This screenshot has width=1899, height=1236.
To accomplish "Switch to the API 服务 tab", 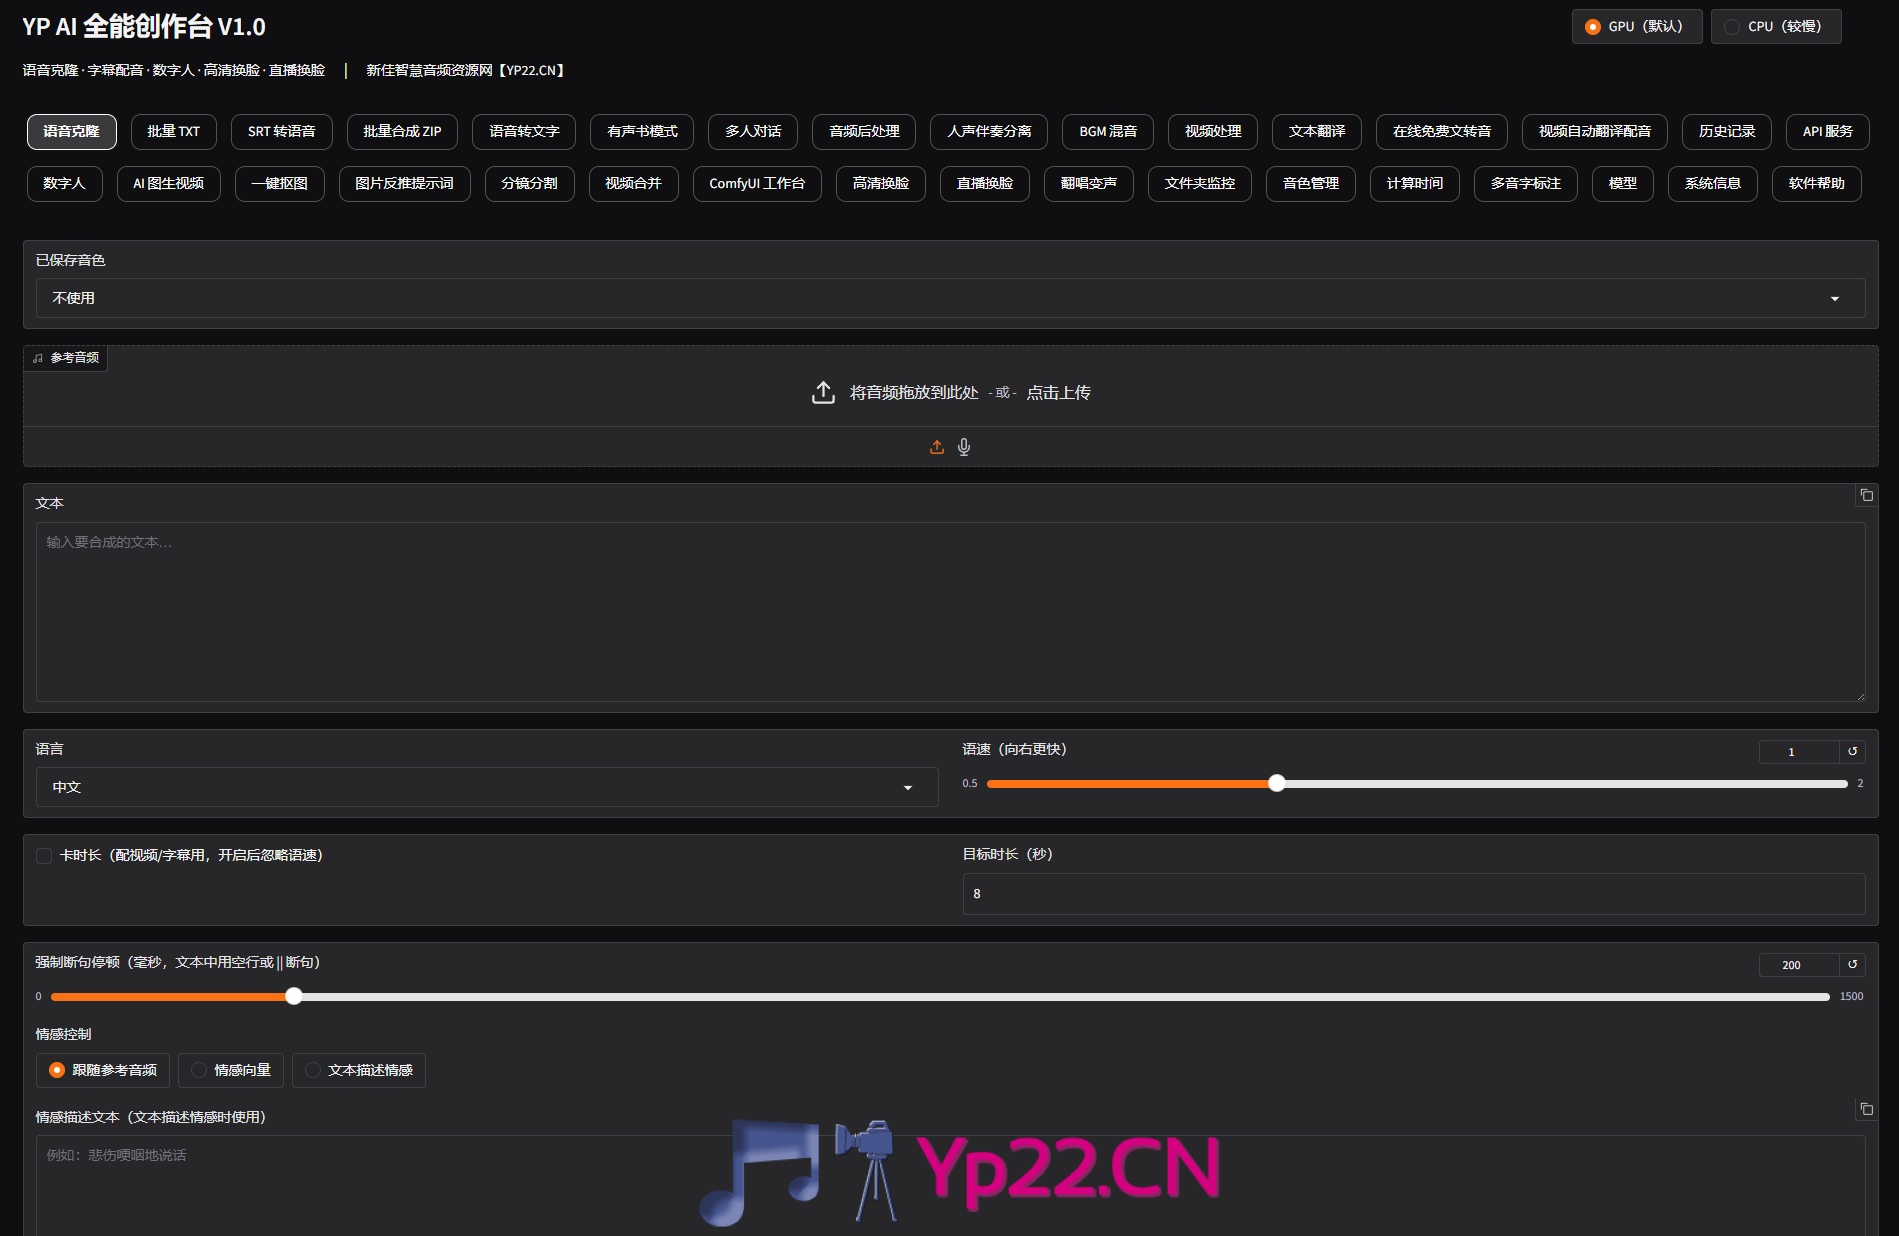I will point(1828,131).
